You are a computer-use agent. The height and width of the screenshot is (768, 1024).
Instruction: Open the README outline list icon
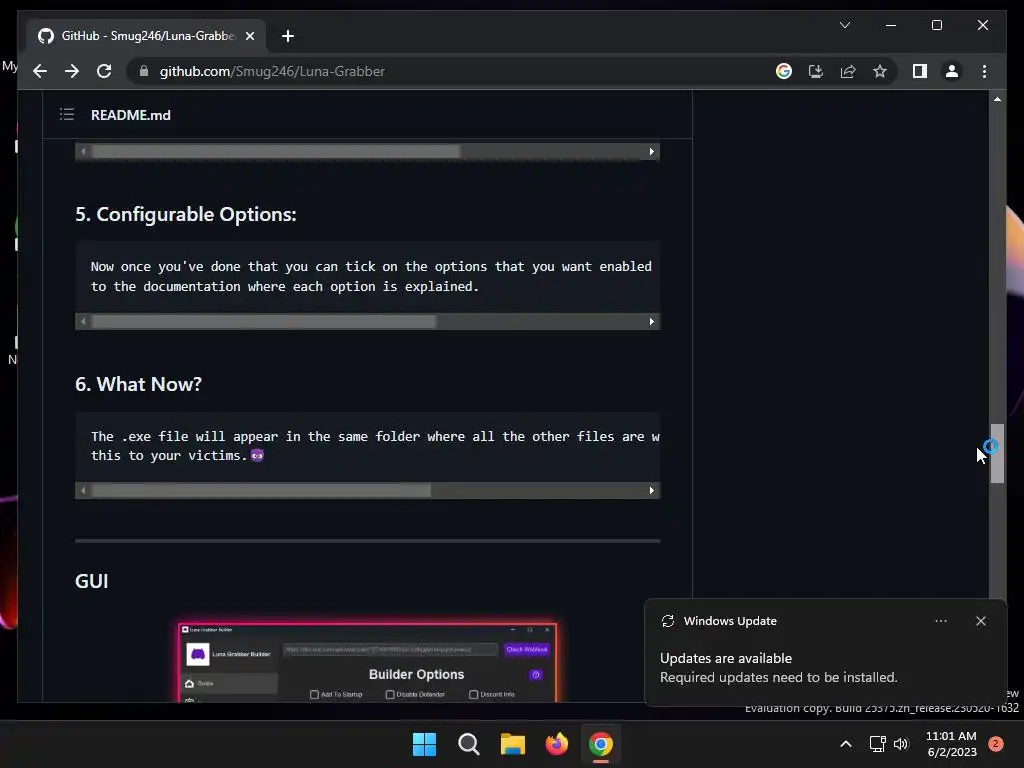67,115
